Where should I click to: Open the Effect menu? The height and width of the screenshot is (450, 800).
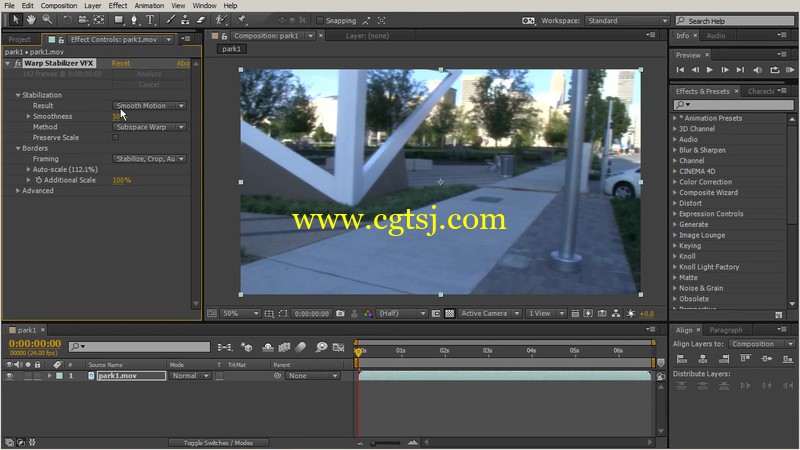click(x=117, y=6)
